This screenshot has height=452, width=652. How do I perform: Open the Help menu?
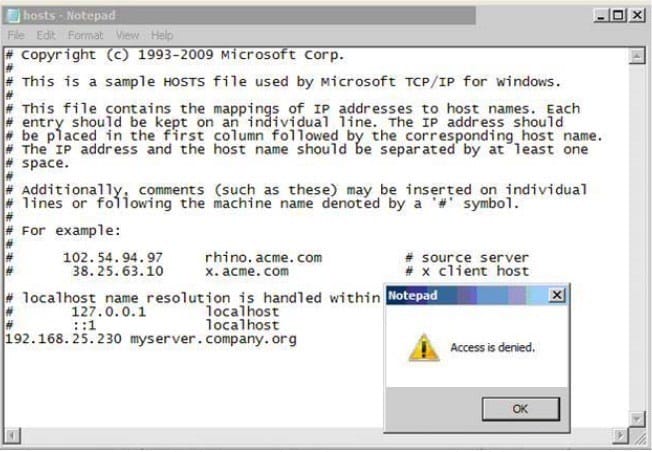(162, 35)
